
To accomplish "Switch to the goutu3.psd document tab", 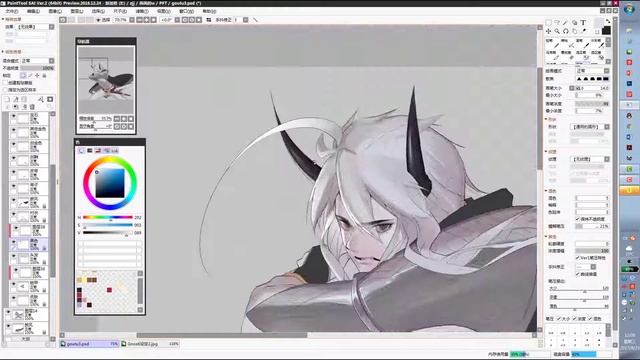I will (x=89, y=344).
